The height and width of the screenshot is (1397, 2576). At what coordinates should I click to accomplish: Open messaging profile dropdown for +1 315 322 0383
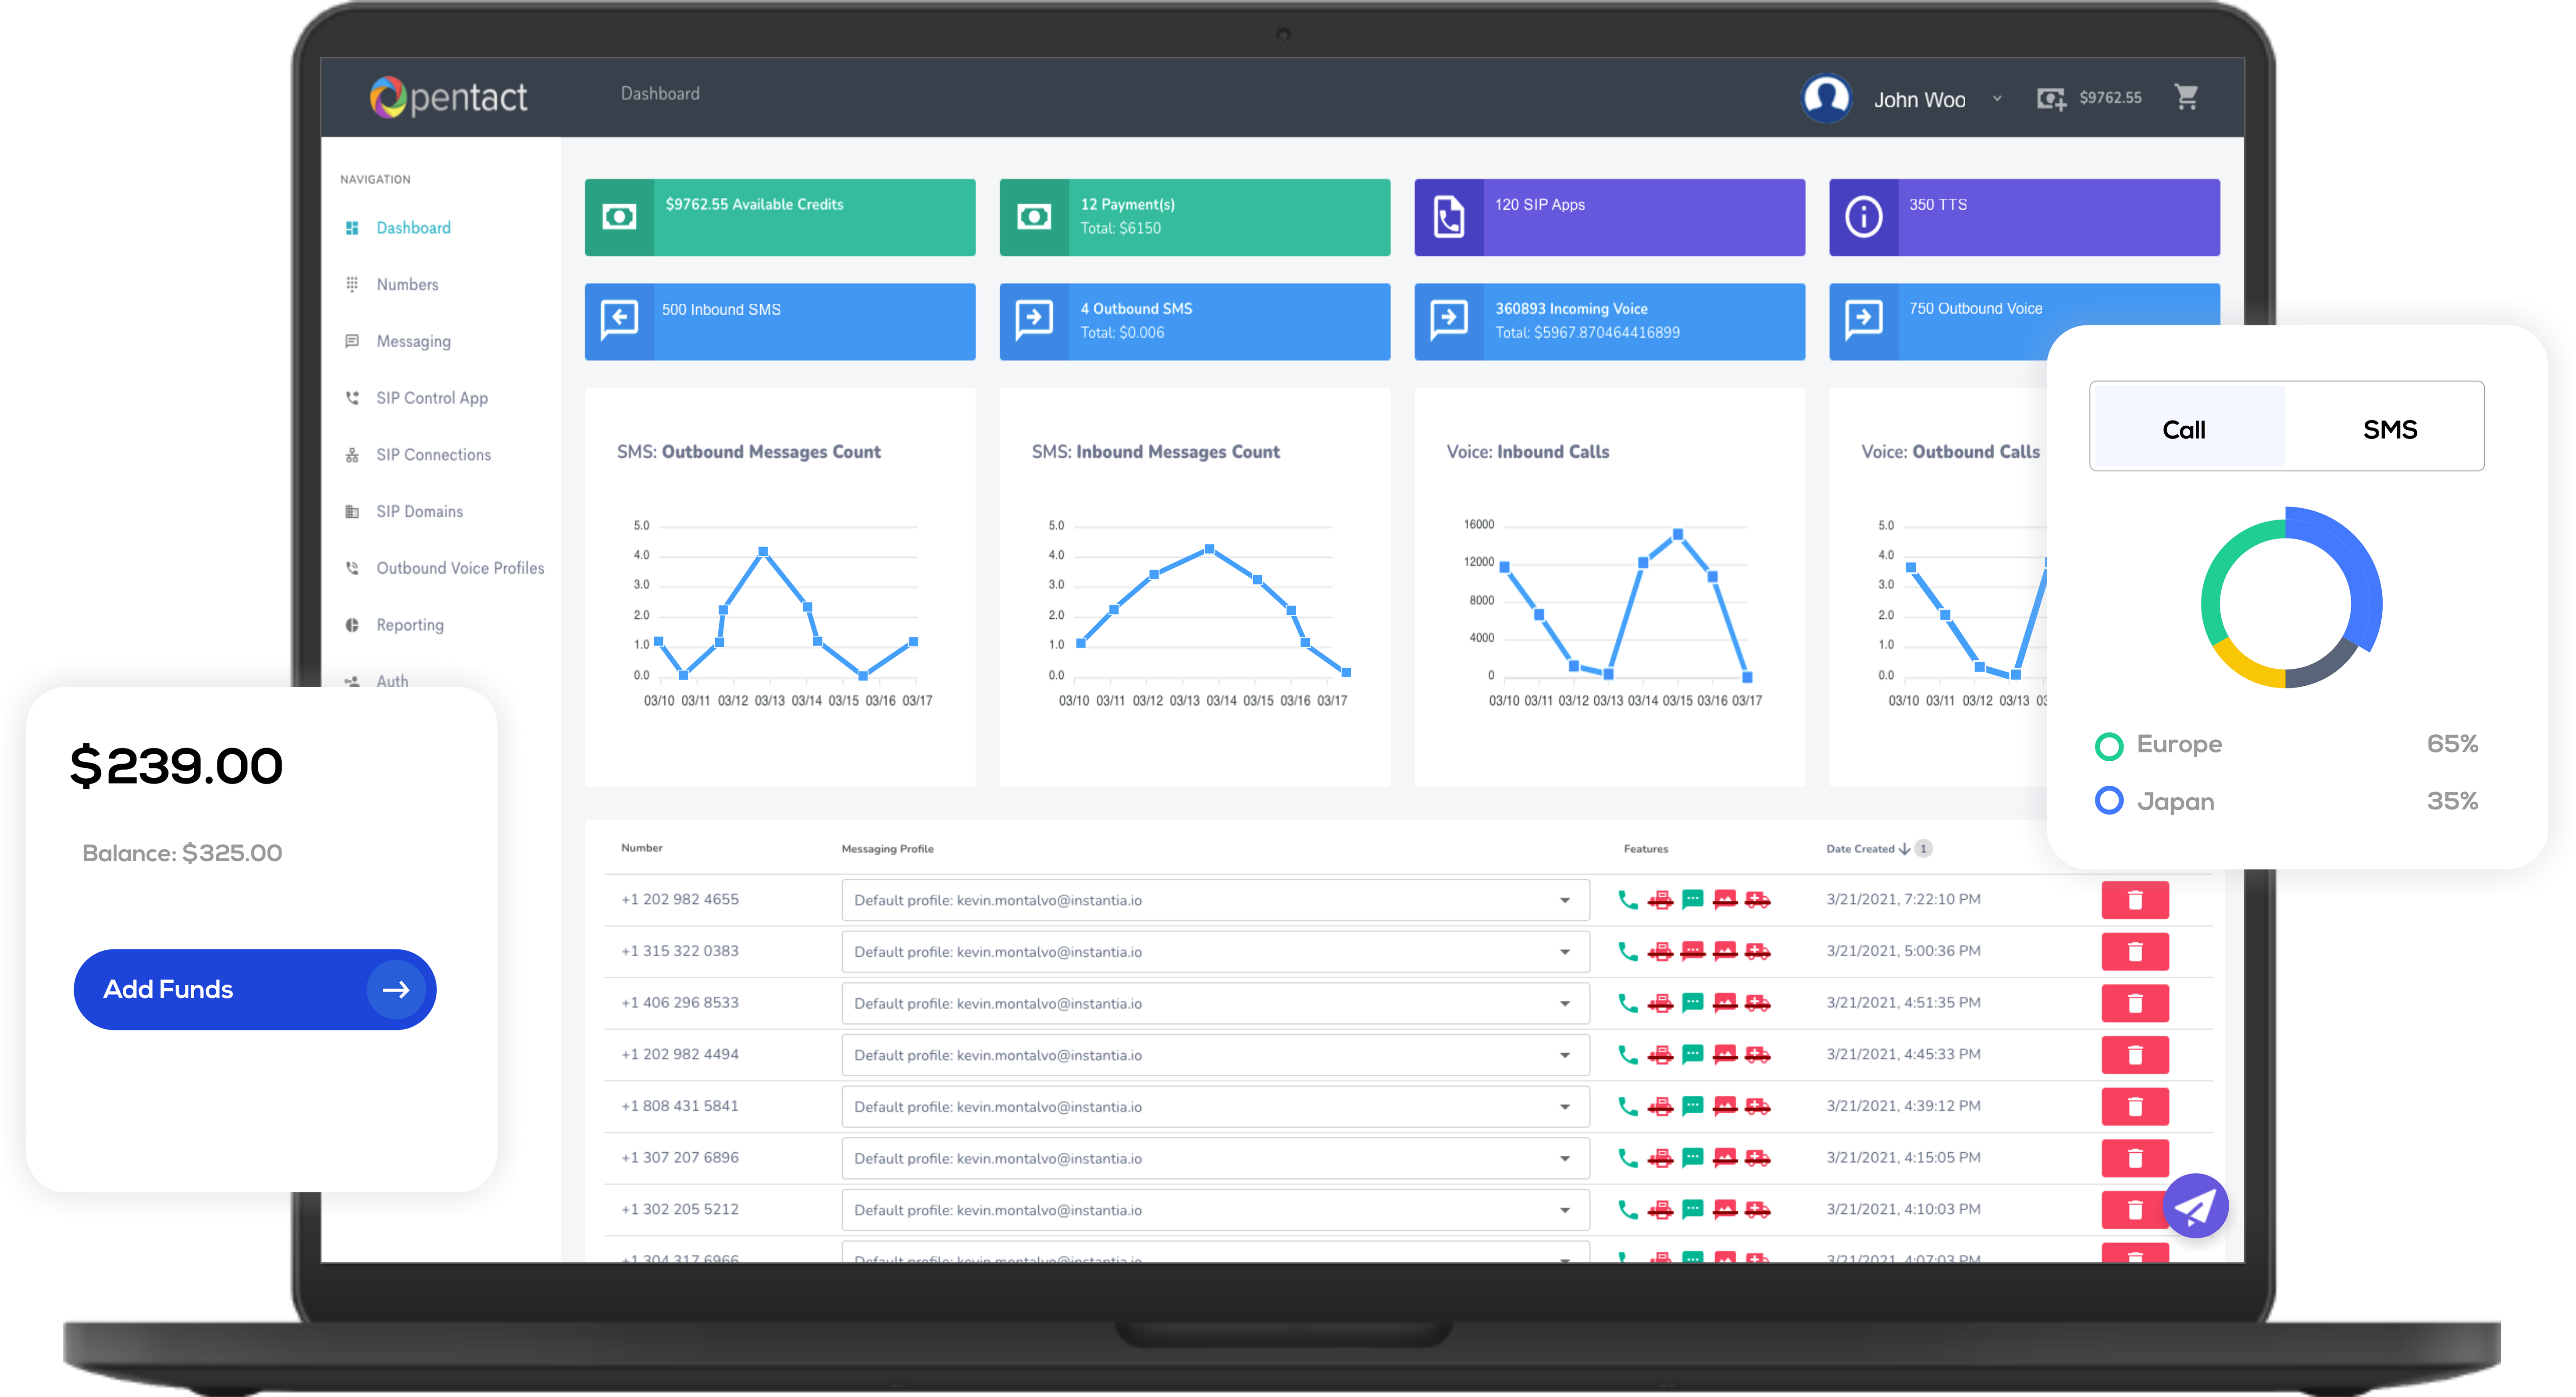1215,952
